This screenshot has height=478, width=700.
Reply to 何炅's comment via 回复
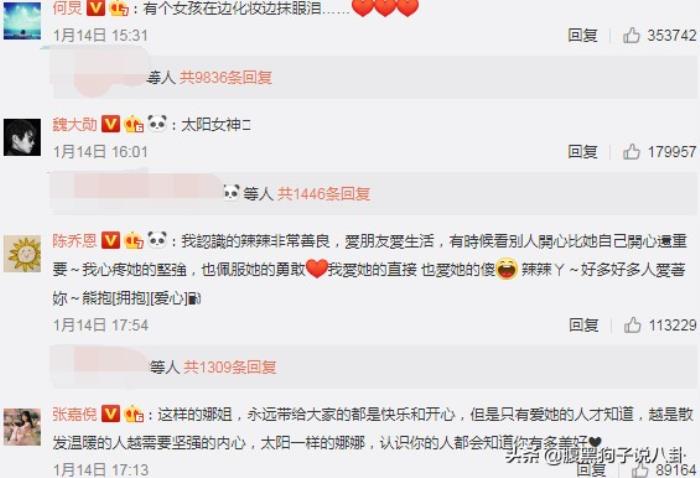583,35
